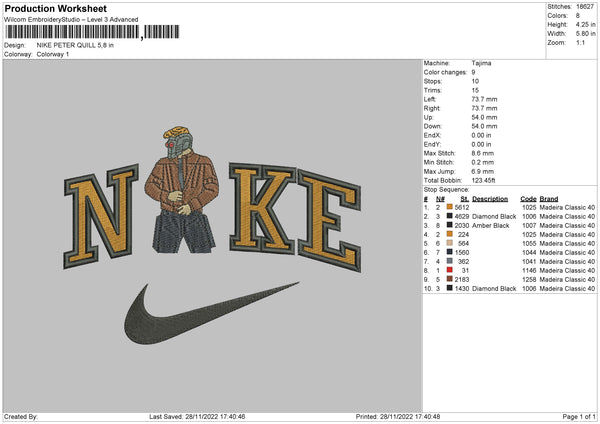Select the 'Printed: 28/11/2022 17:40:48' footer
600x424 pixels.
point(398,416)
